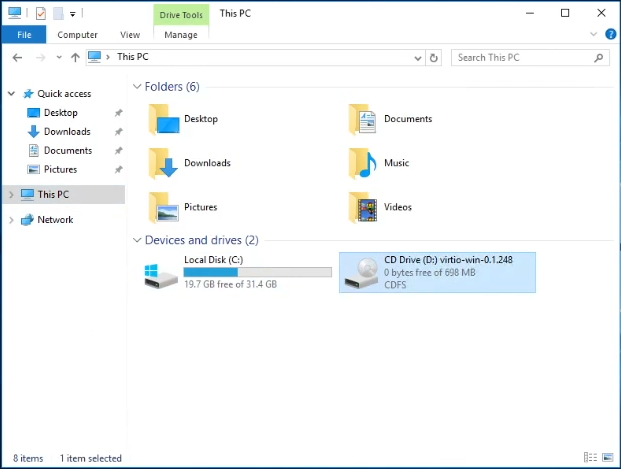621x469 pixels.
Task: Click the Local Disk (C:) usage bar
Action: point(257,272)
